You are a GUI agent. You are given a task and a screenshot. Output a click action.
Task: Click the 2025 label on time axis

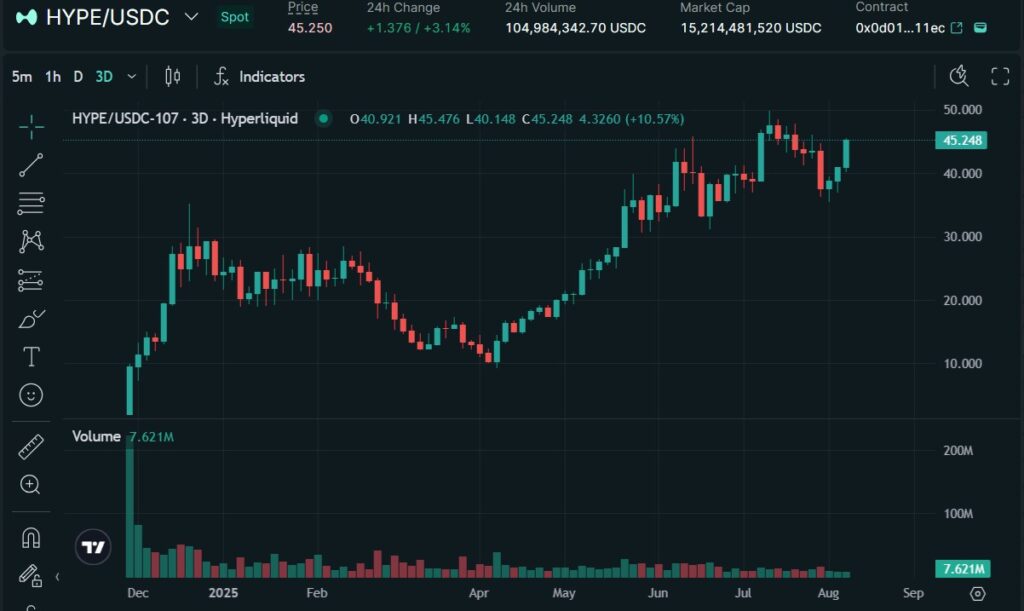click(x=223, y=593)
